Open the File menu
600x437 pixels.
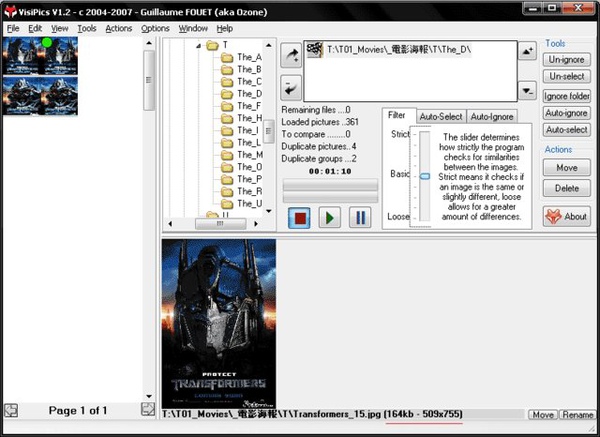click(13, 28)
